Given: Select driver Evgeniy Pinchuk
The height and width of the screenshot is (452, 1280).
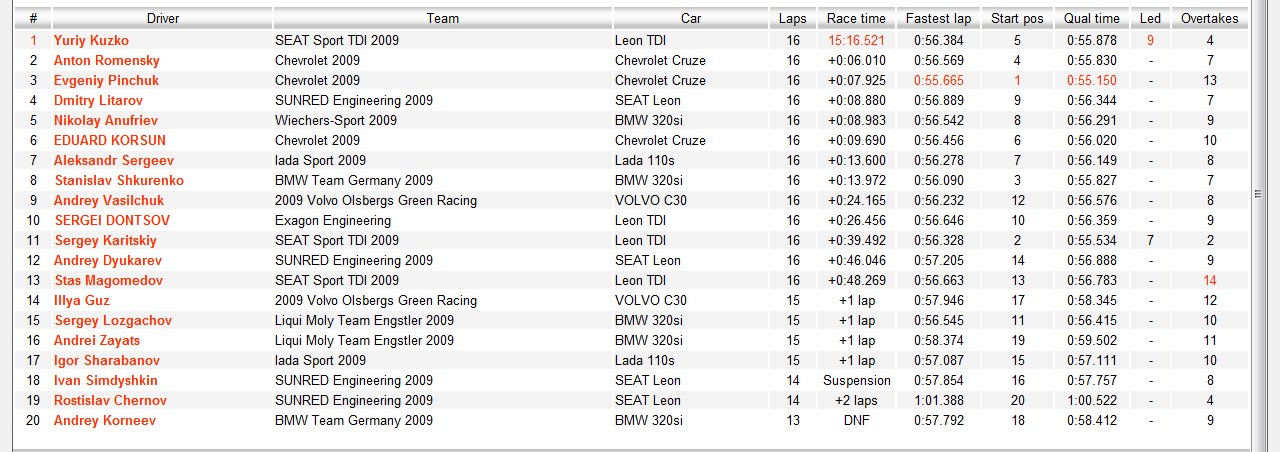Looking at the screenshot, I should 104,80.
